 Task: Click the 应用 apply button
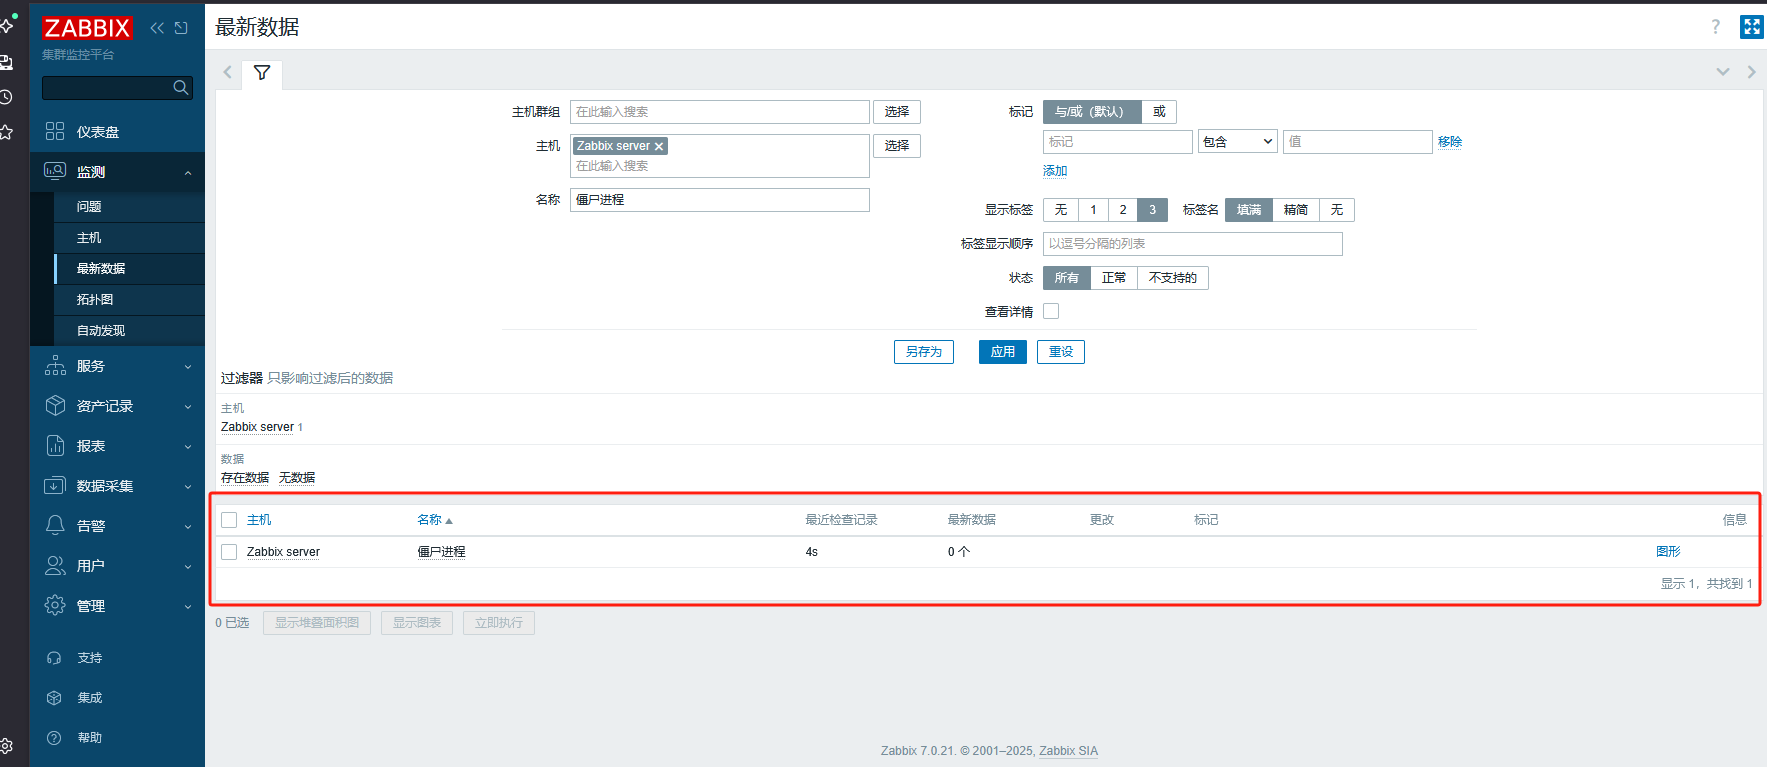click(x=1003, y=352)
